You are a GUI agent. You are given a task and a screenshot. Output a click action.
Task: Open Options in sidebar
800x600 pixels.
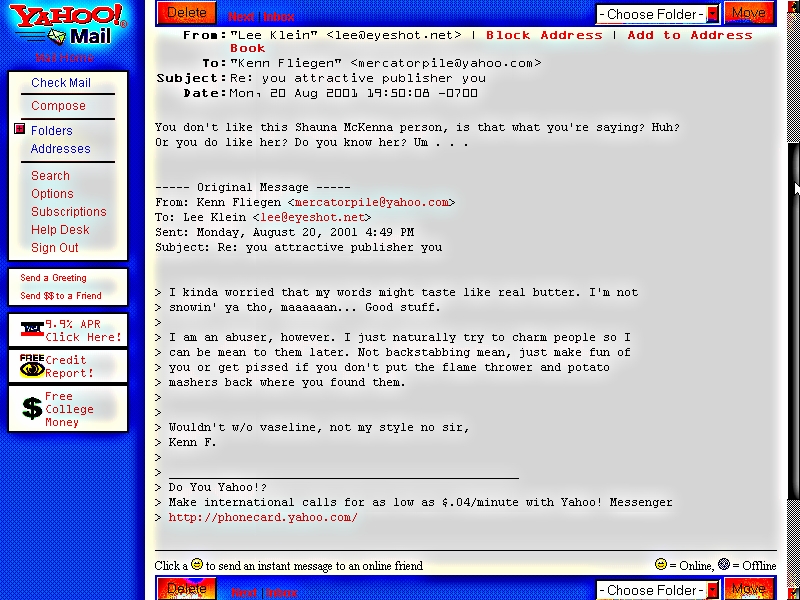52,194
